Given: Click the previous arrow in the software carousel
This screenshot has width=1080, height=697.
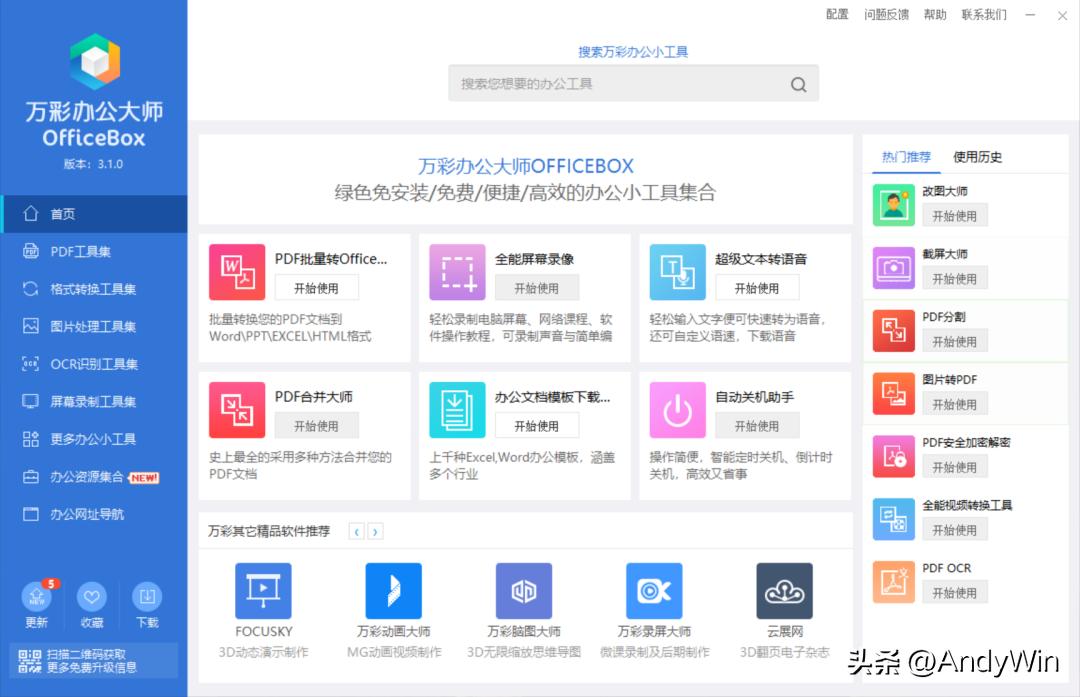Looking at the screenshot, I should 357,531.
